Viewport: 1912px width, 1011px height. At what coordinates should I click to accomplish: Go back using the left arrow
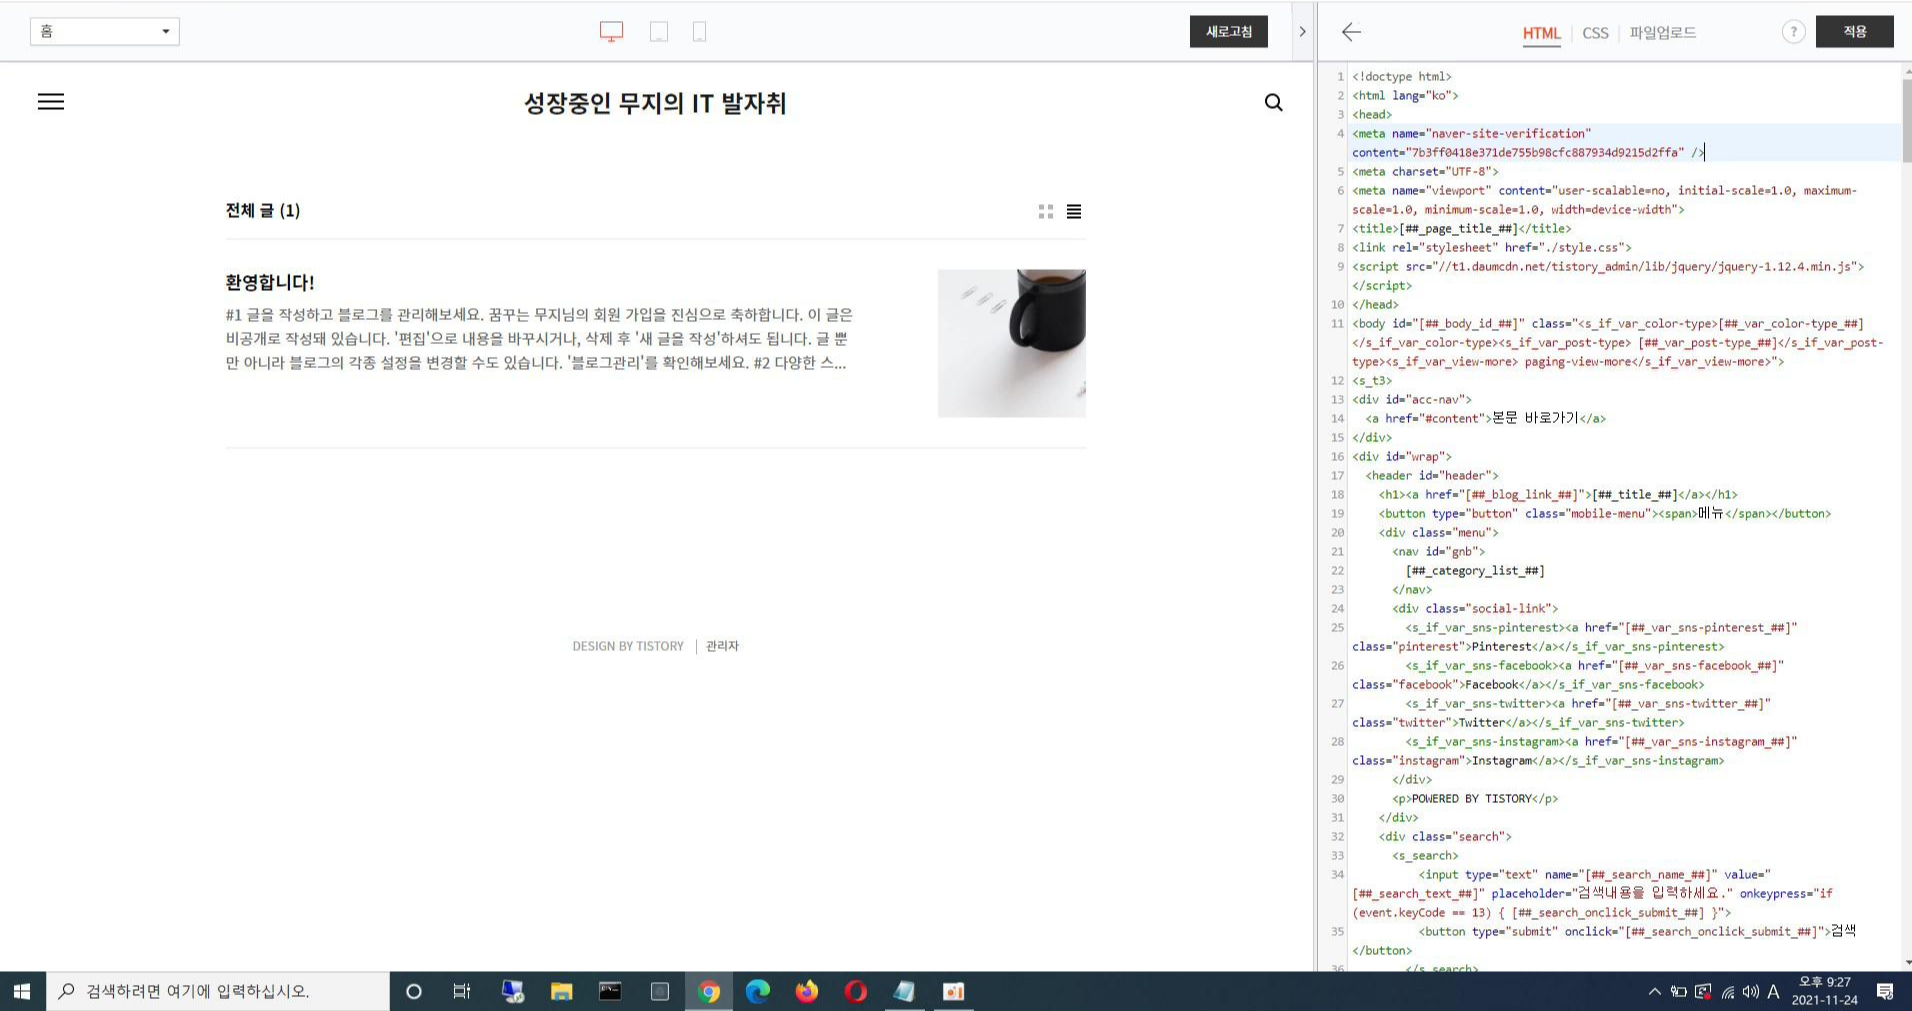coord(1351,32)
